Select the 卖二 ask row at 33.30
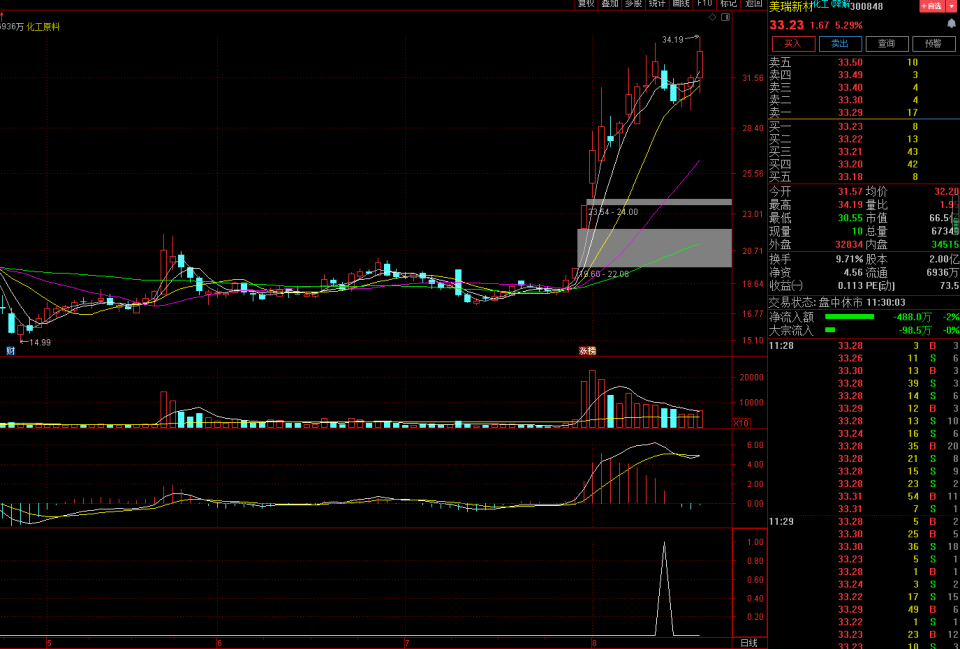Screen dimensions: 960x649 tap(864, 100)
